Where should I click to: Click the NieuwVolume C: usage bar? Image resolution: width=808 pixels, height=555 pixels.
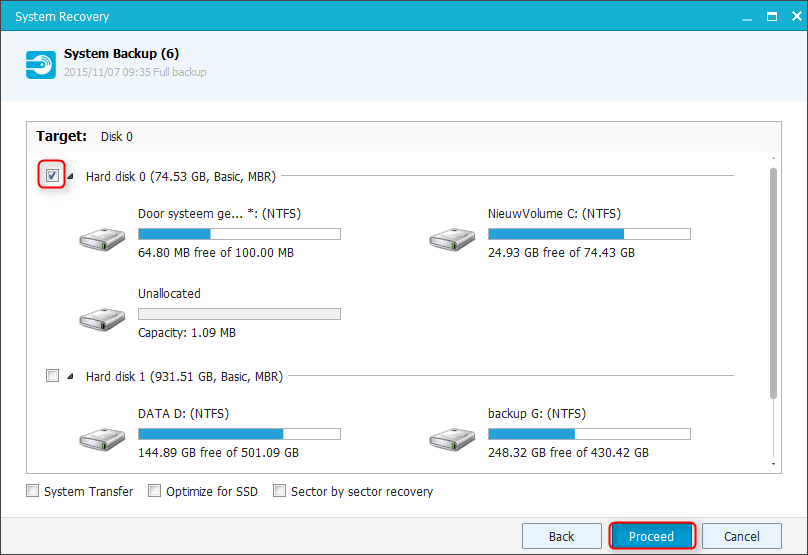(x=589, y=234)
